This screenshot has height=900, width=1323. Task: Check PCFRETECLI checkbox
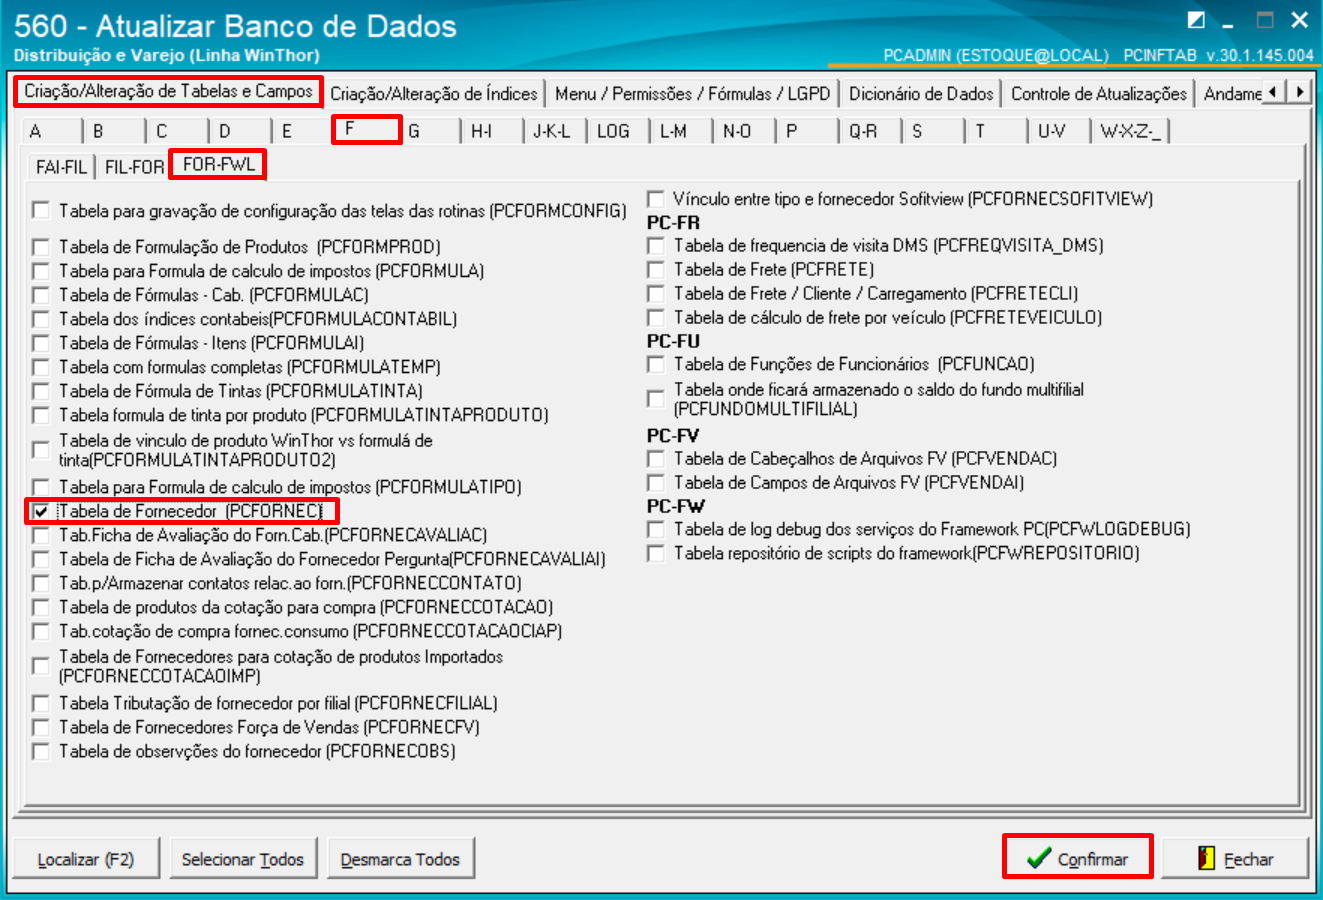tap(656, 293)
